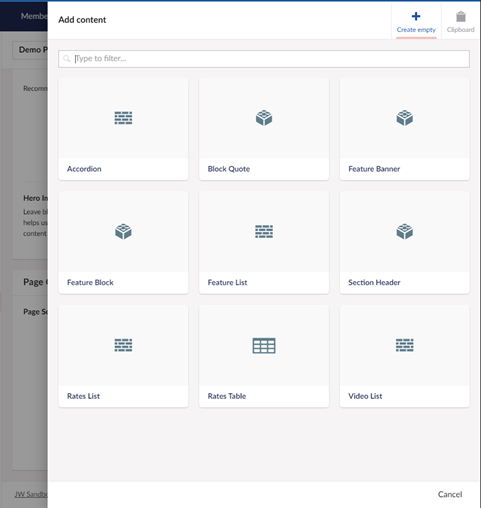This screenshot has height=508, width=481.
Task: Click the search magnifier icon
Action: pos(67,59)
